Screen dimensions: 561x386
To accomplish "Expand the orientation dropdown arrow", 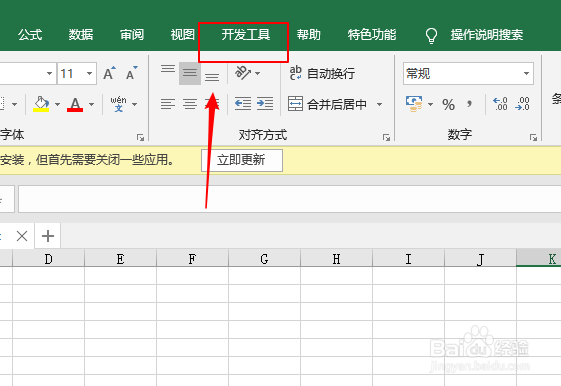I will (x=258, y=74).
